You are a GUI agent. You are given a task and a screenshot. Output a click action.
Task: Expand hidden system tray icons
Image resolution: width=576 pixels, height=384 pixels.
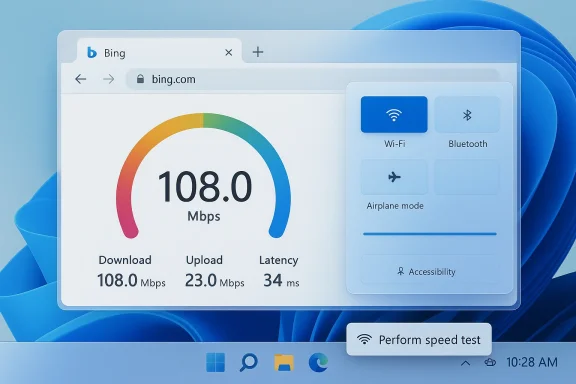pos(465,363)
